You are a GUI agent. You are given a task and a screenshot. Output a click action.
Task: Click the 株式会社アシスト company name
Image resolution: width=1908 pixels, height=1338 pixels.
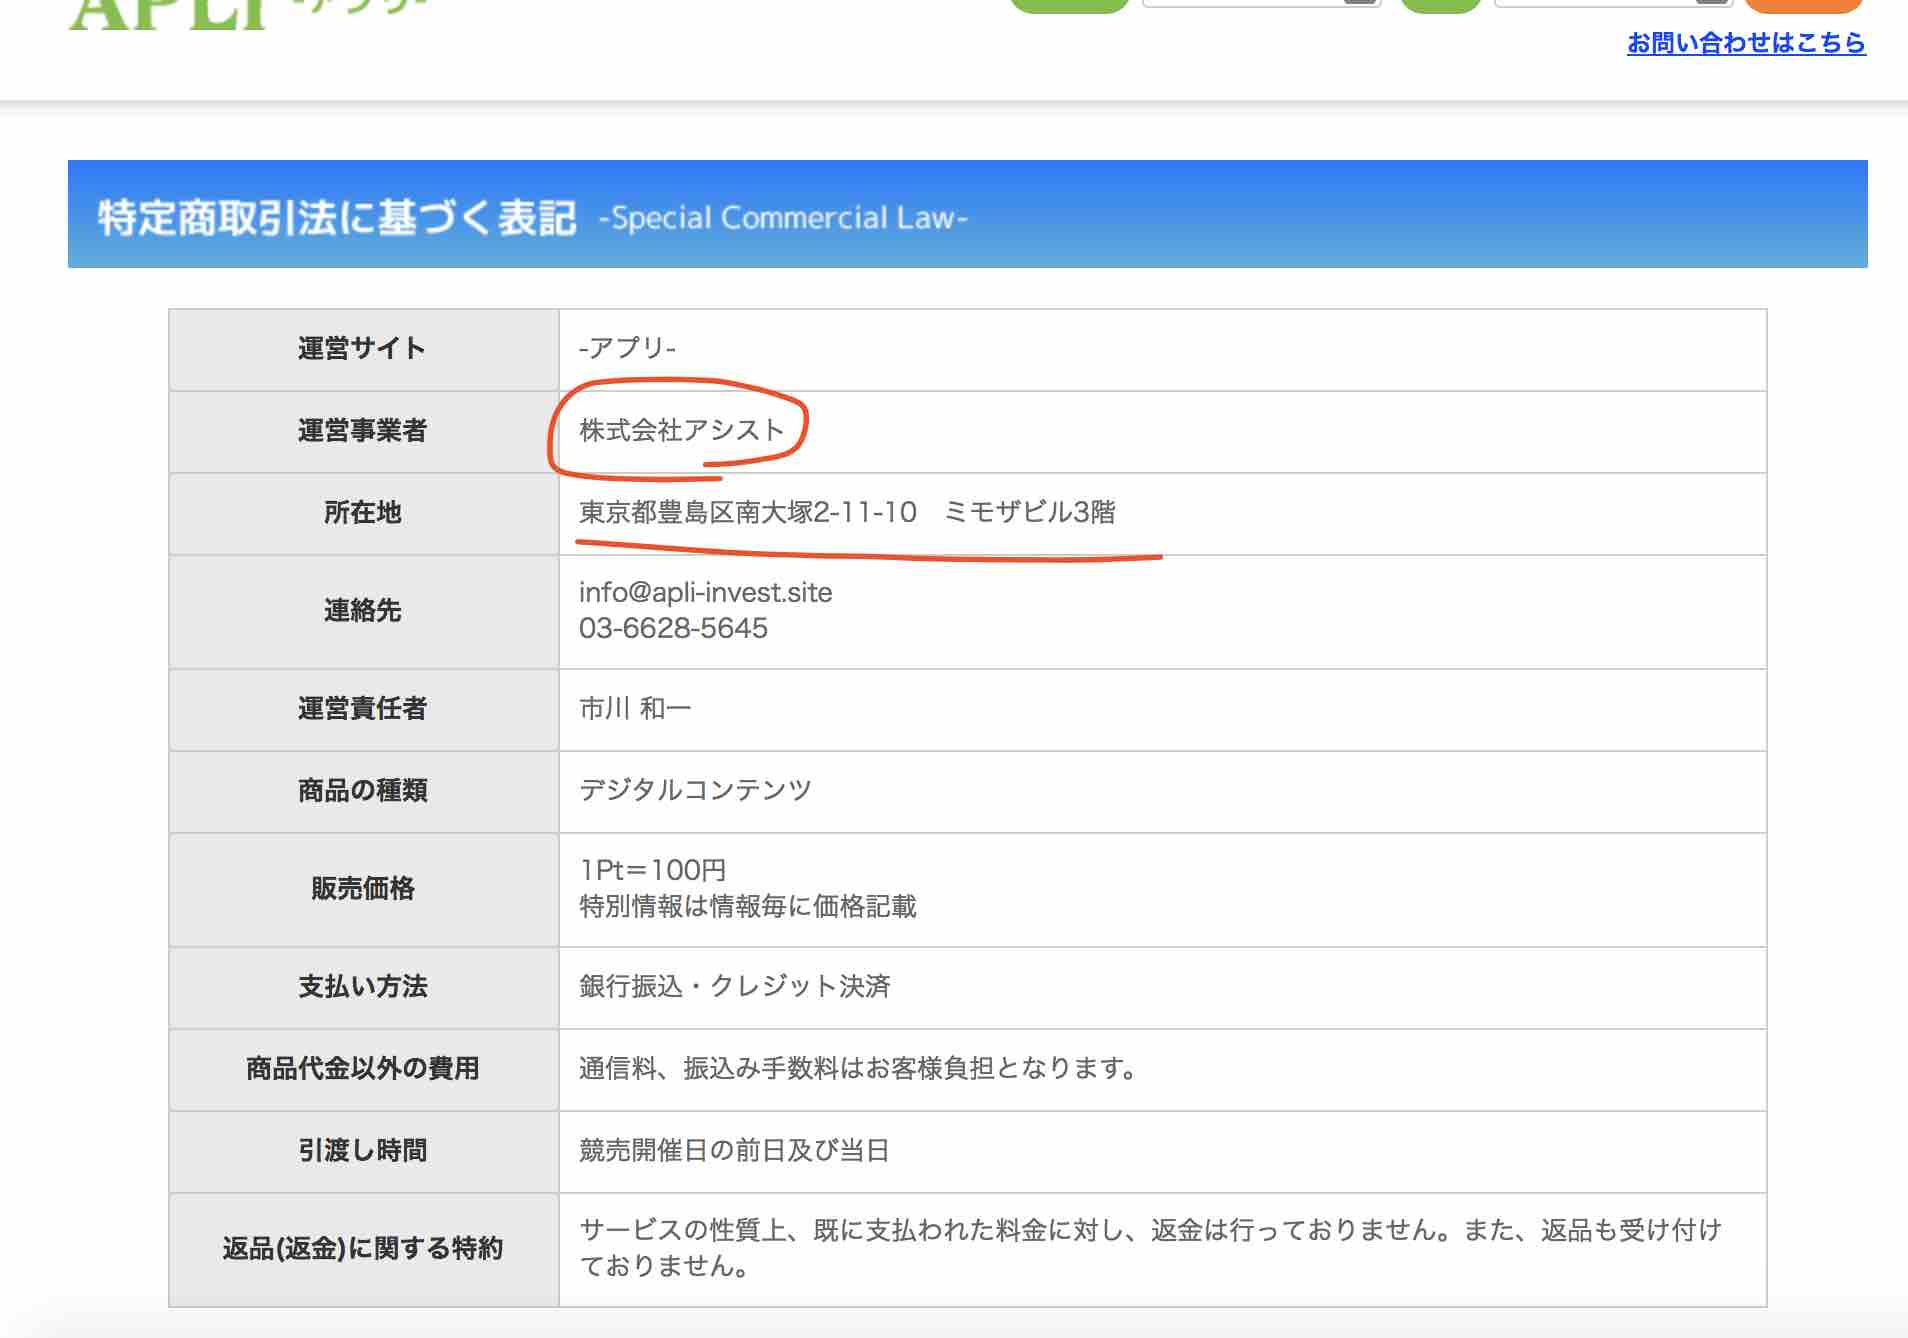click(x=681, y=430)
